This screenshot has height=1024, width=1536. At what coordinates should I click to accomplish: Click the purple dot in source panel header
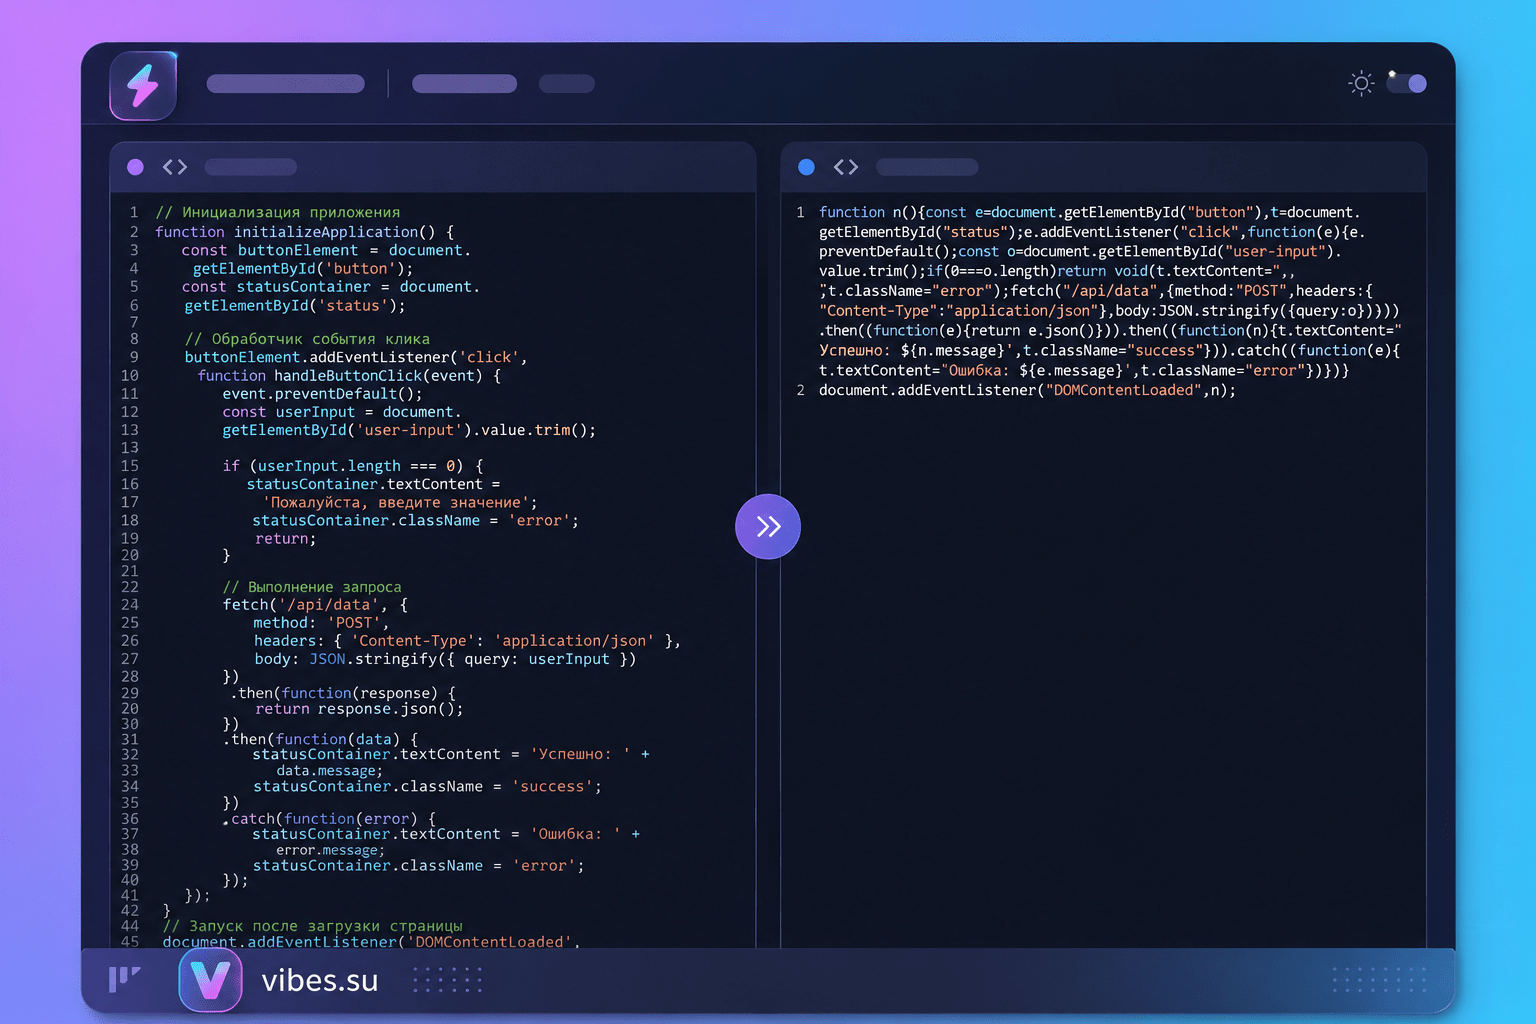pyautogui.click(x=135, y=167)
